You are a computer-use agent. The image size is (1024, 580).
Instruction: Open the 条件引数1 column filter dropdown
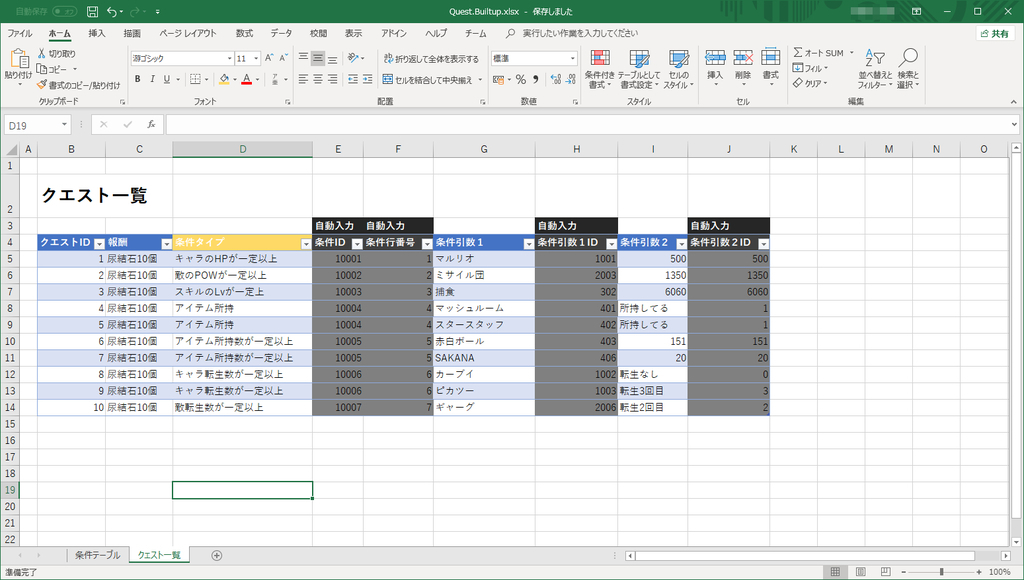tap(528, 244)
